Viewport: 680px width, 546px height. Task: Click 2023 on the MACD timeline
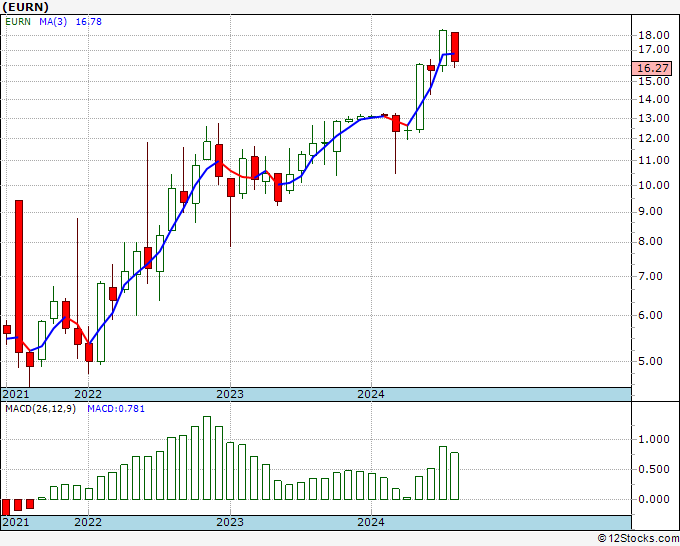pos(230,522)
